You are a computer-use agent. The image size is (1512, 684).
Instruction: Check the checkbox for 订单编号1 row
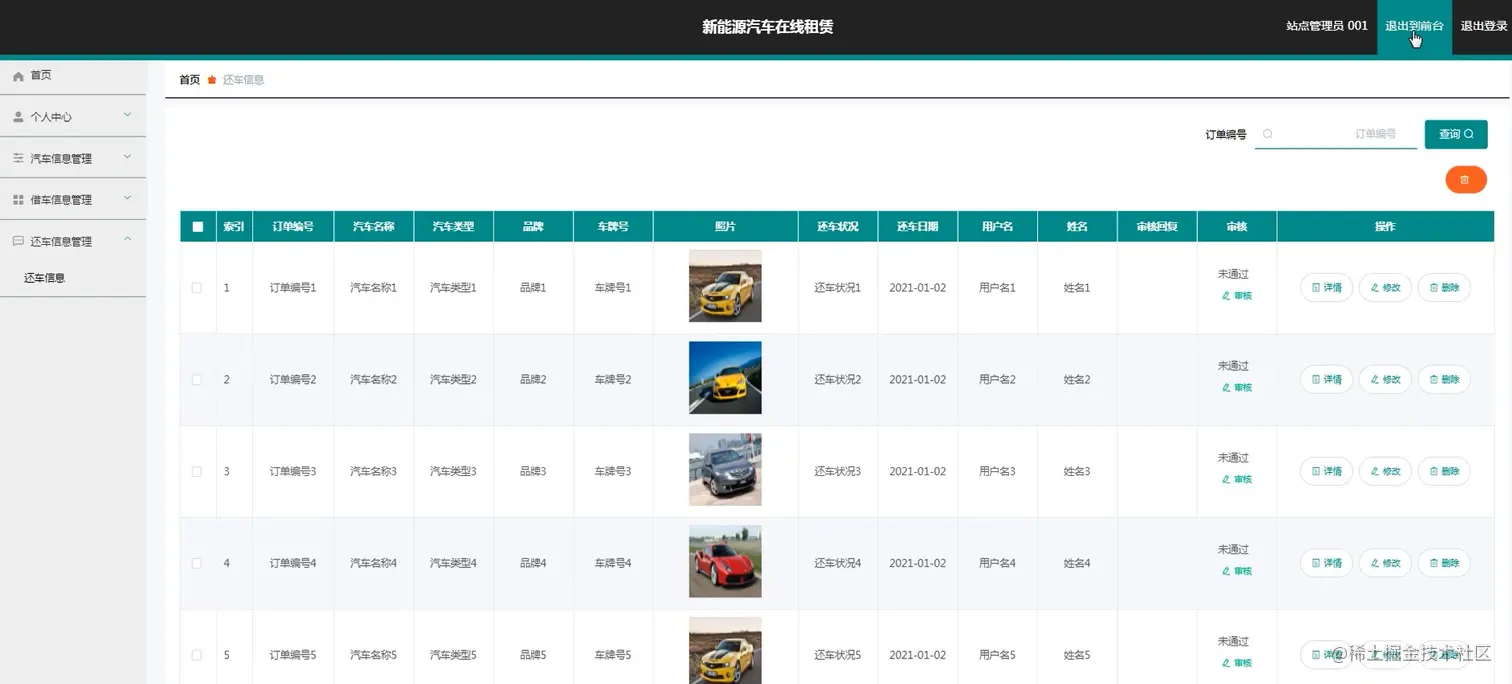pyautogui.click(x=197, y=287)
